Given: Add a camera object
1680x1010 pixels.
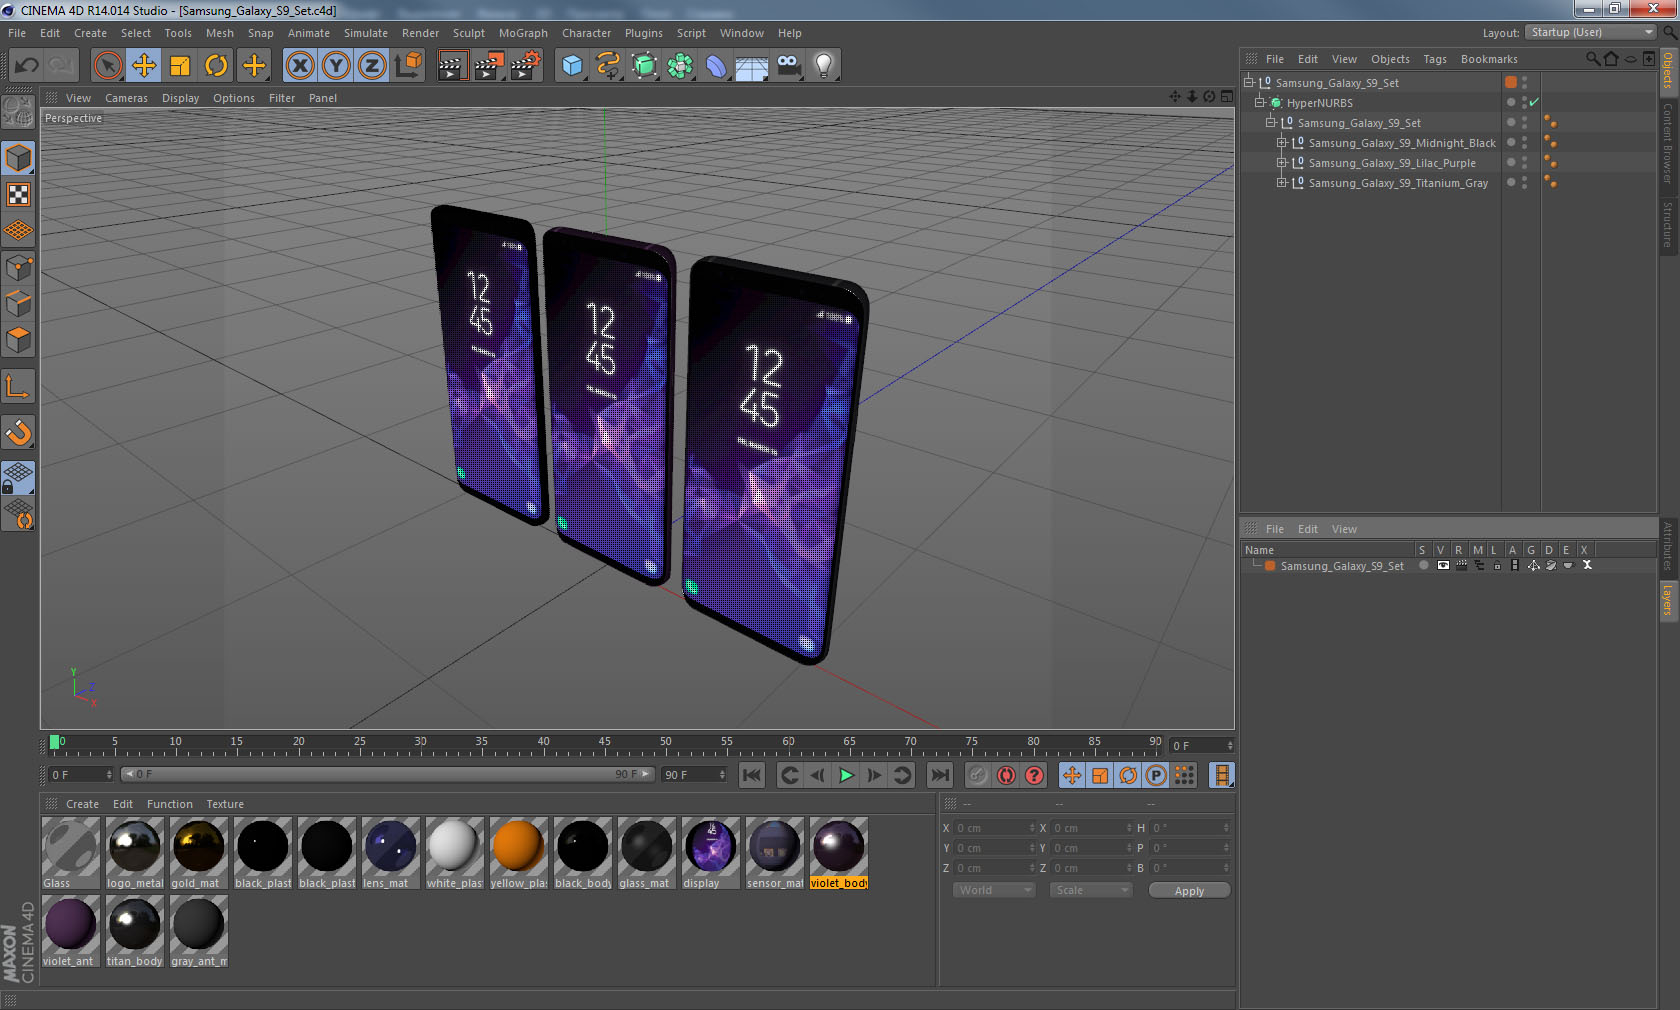Looking at the screenshot, I should click(x=788, y=66).
